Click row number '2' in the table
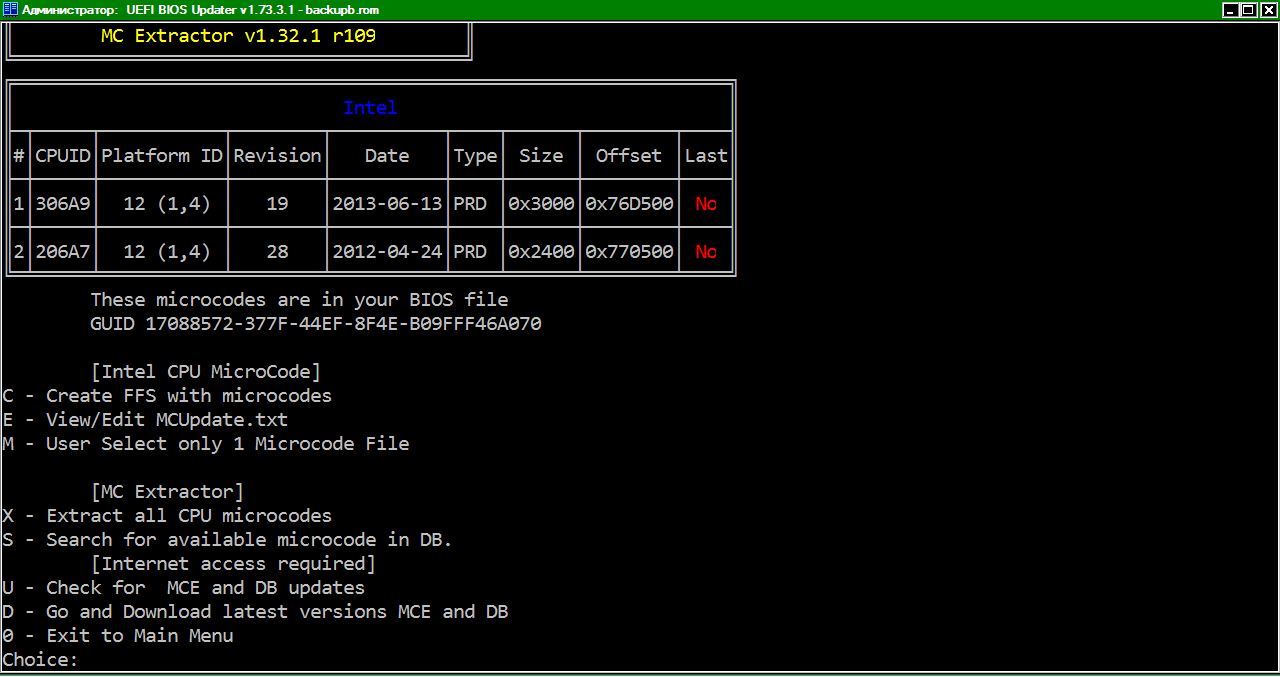Viewport: 1280px width, 677px height. click(x=18, y=252)
